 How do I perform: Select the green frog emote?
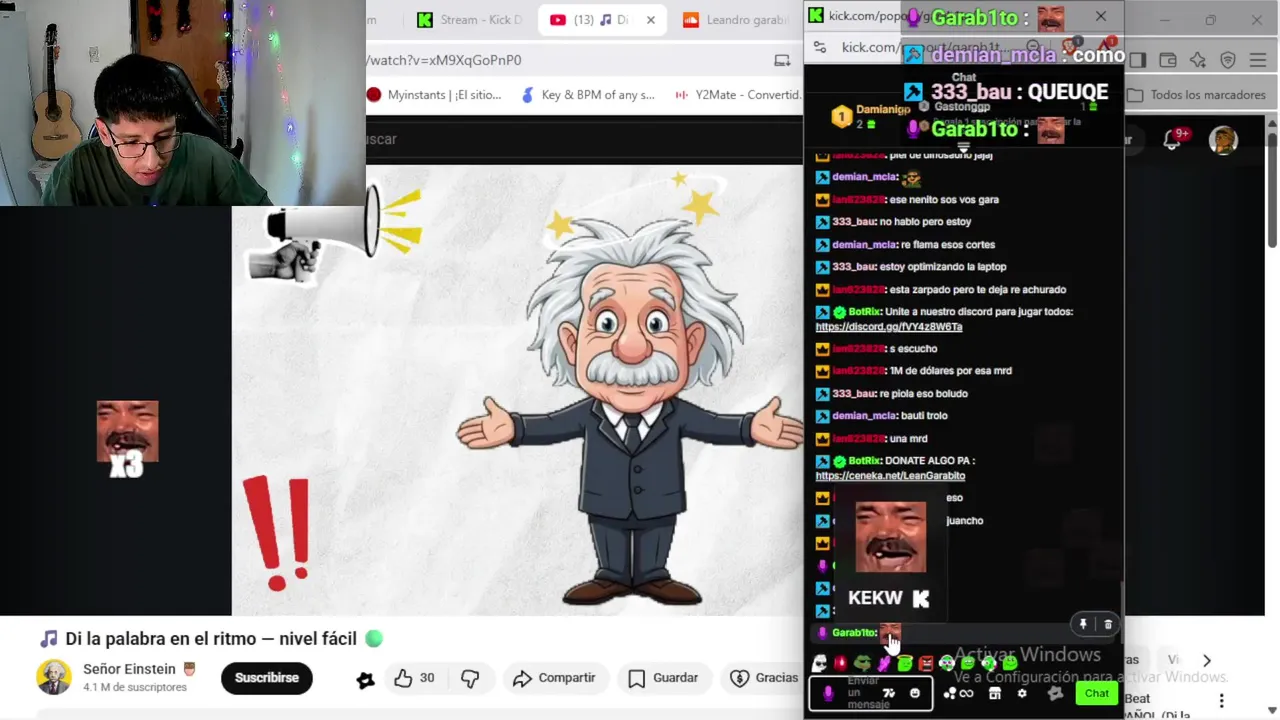coord(862,663)
